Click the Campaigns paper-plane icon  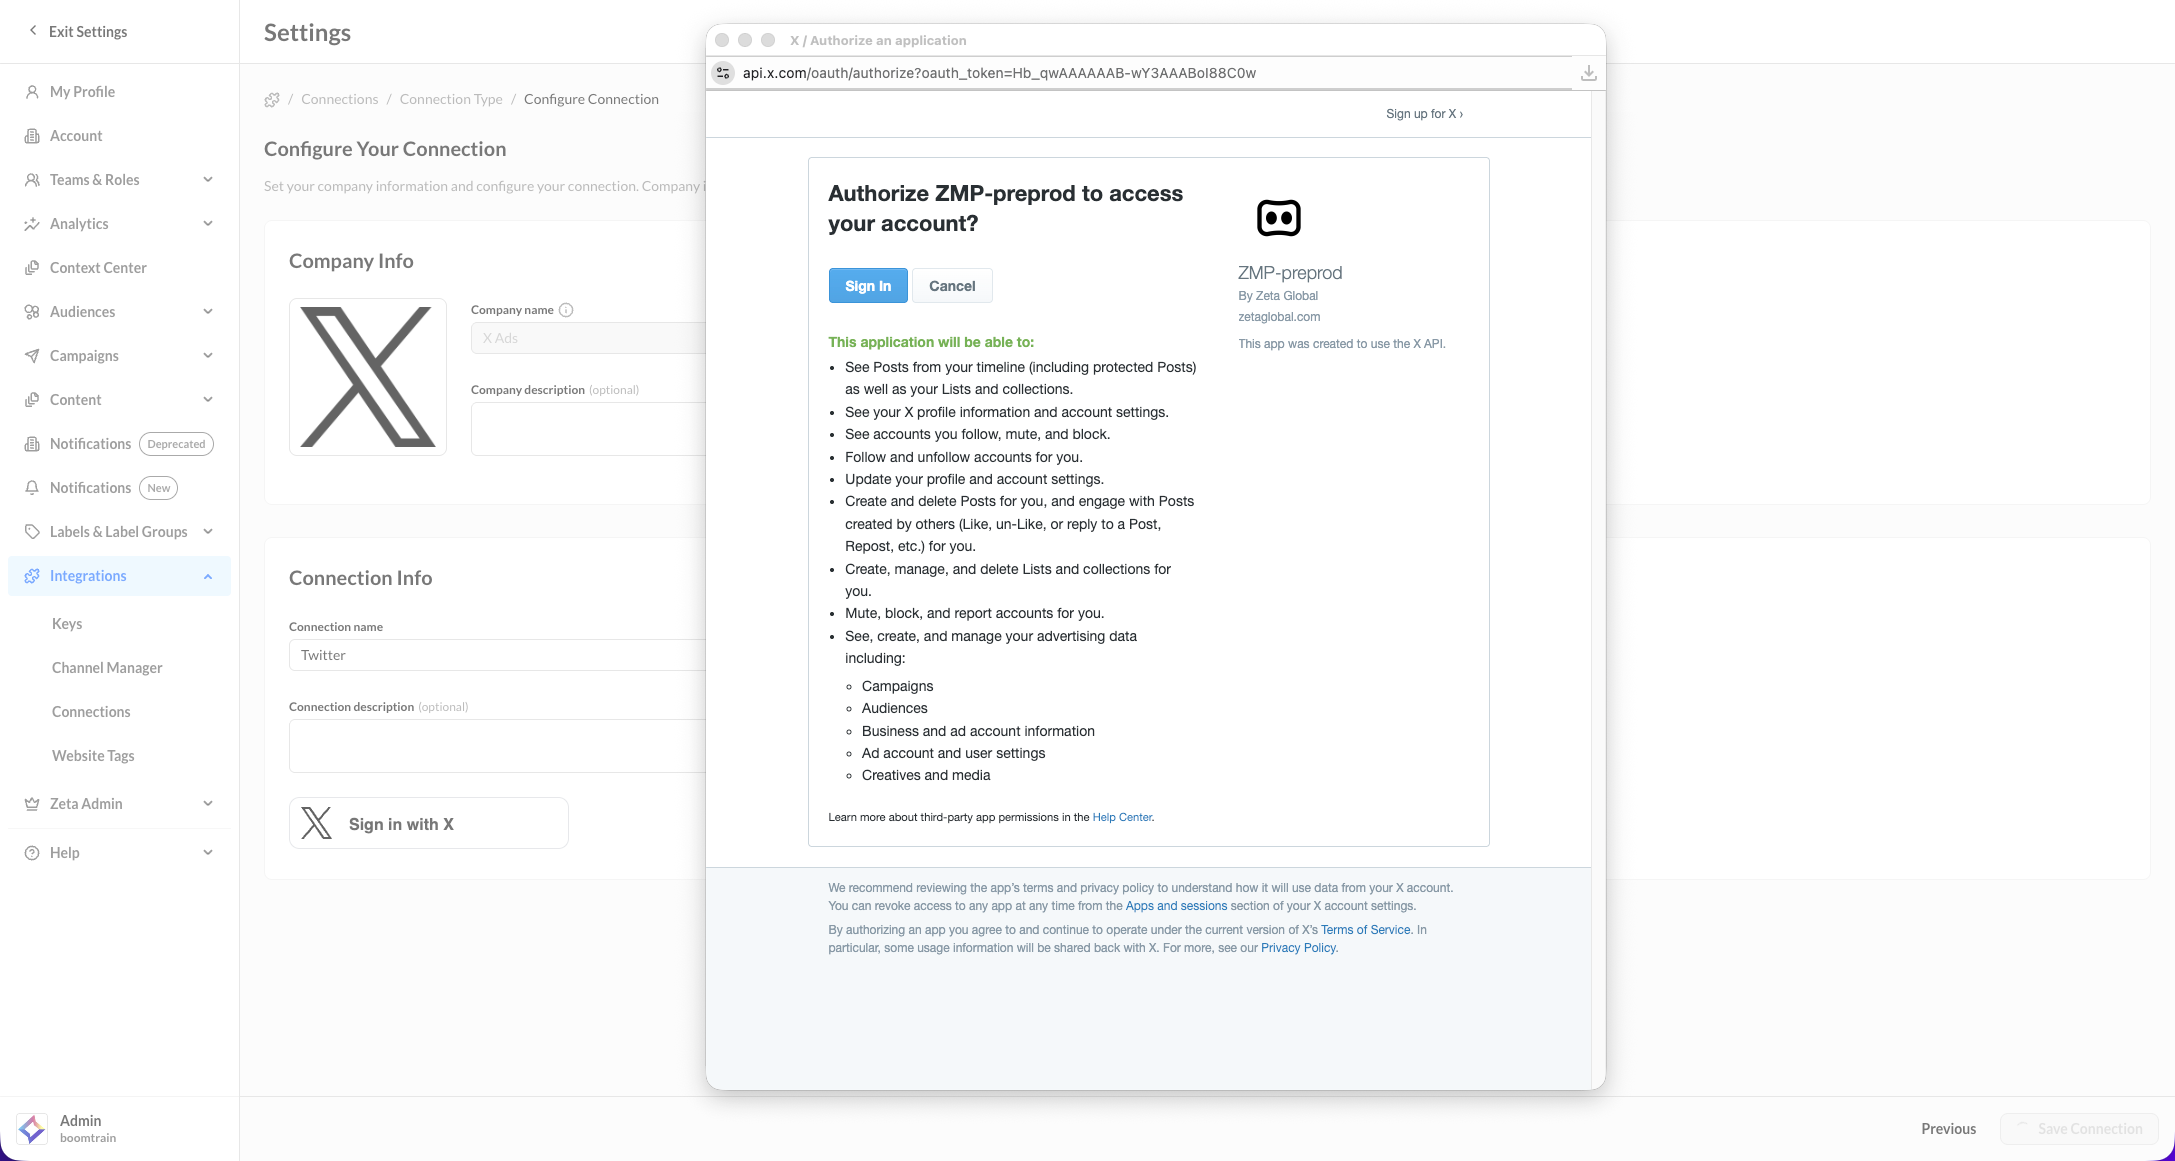coord(32,356)
